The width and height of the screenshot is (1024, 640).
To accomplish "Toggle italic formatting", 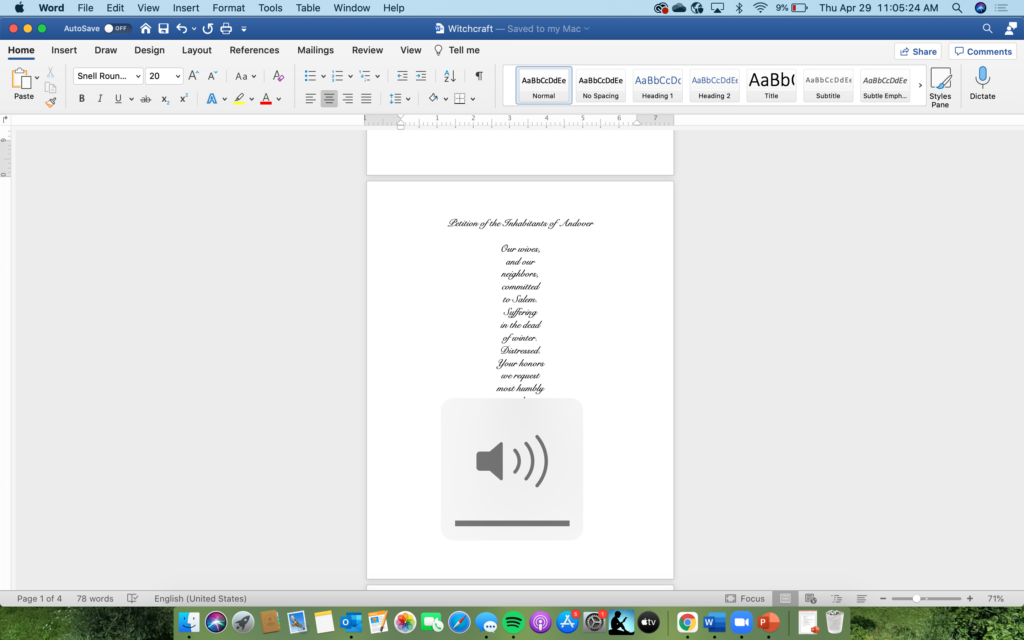I will 100,99.
